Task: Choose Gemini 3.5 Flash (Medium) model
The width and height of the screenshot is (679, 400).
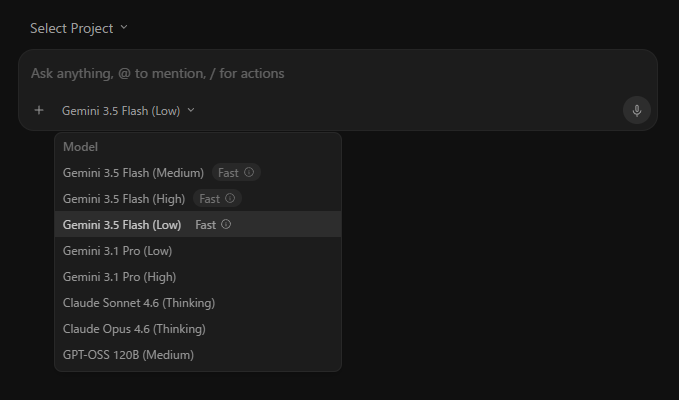Action: [198, 172]
